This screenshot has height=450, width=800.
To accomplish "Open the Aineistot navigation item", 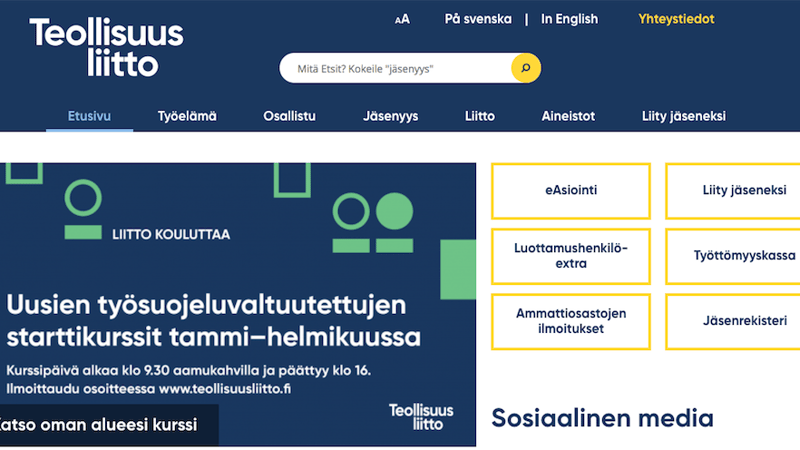I will tap(568, 116).
